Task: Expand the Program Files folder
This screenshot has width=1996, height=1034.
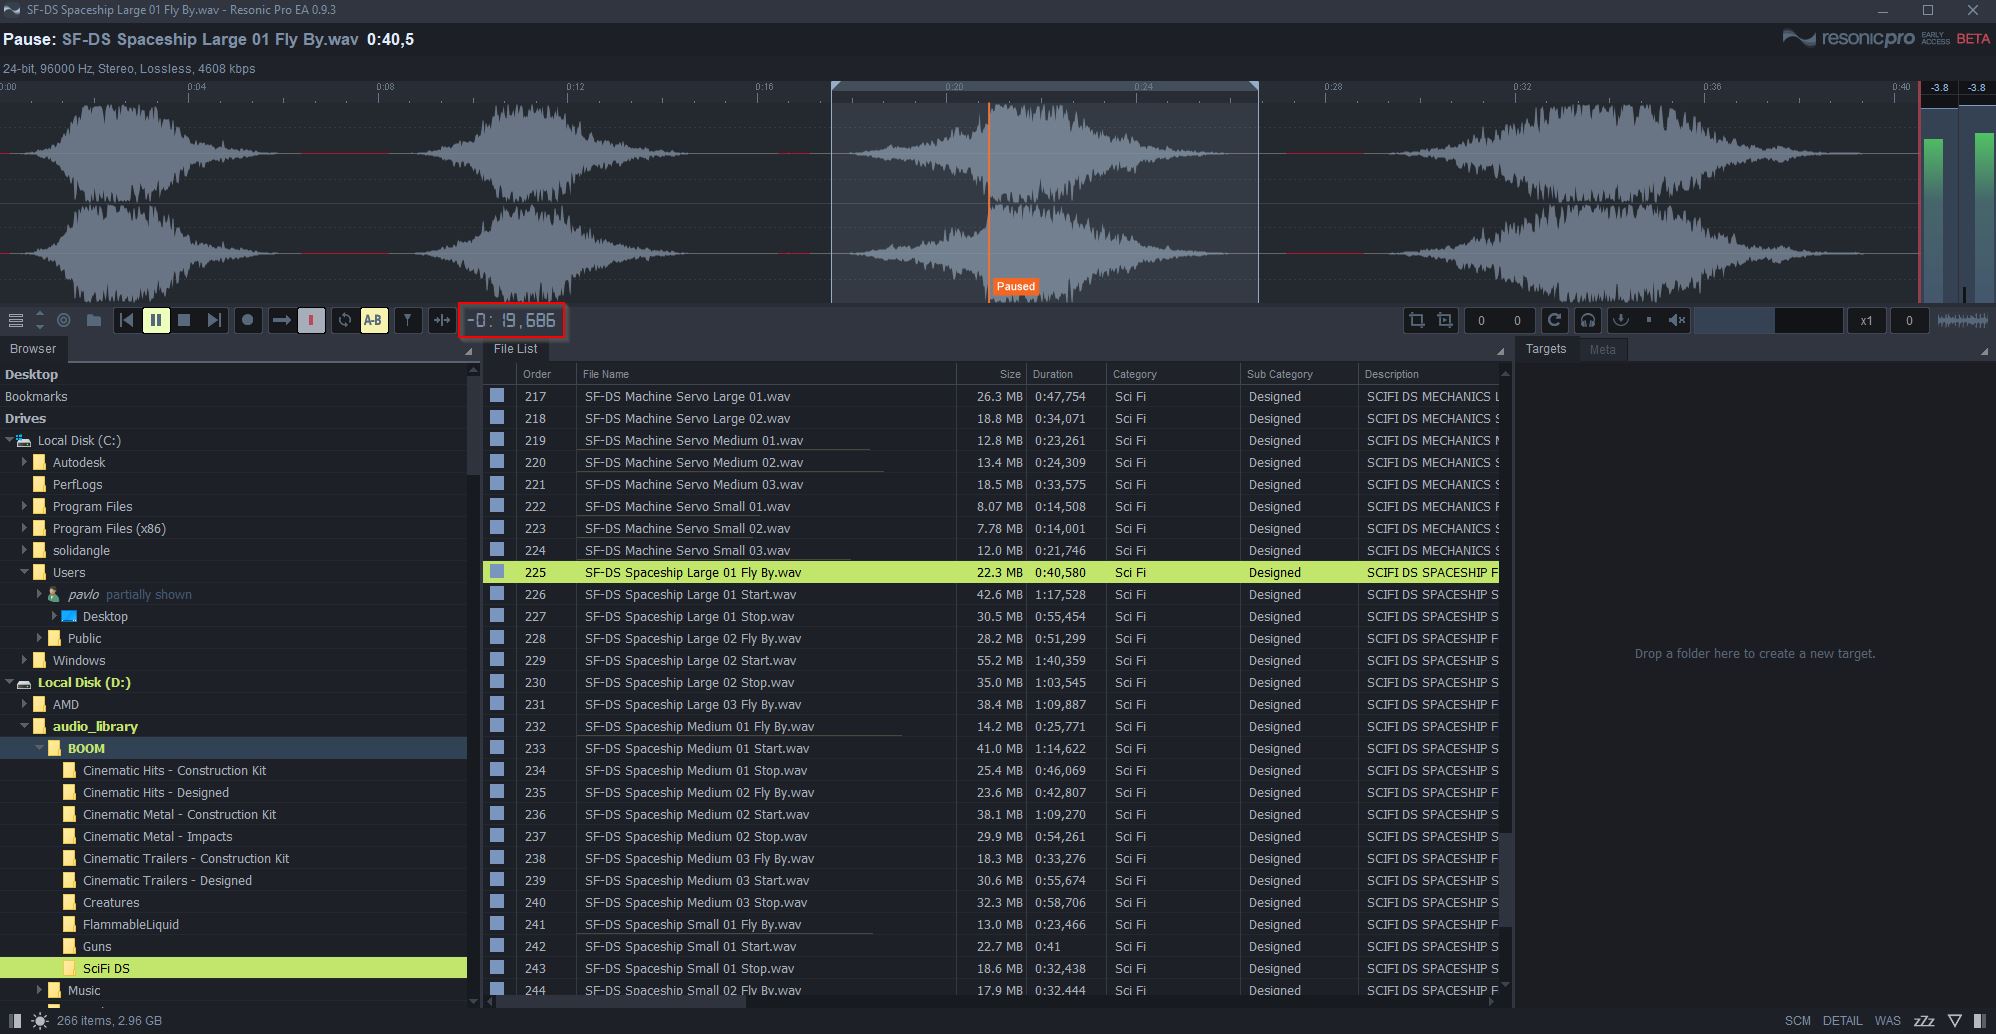Action: tap(25, 506)
